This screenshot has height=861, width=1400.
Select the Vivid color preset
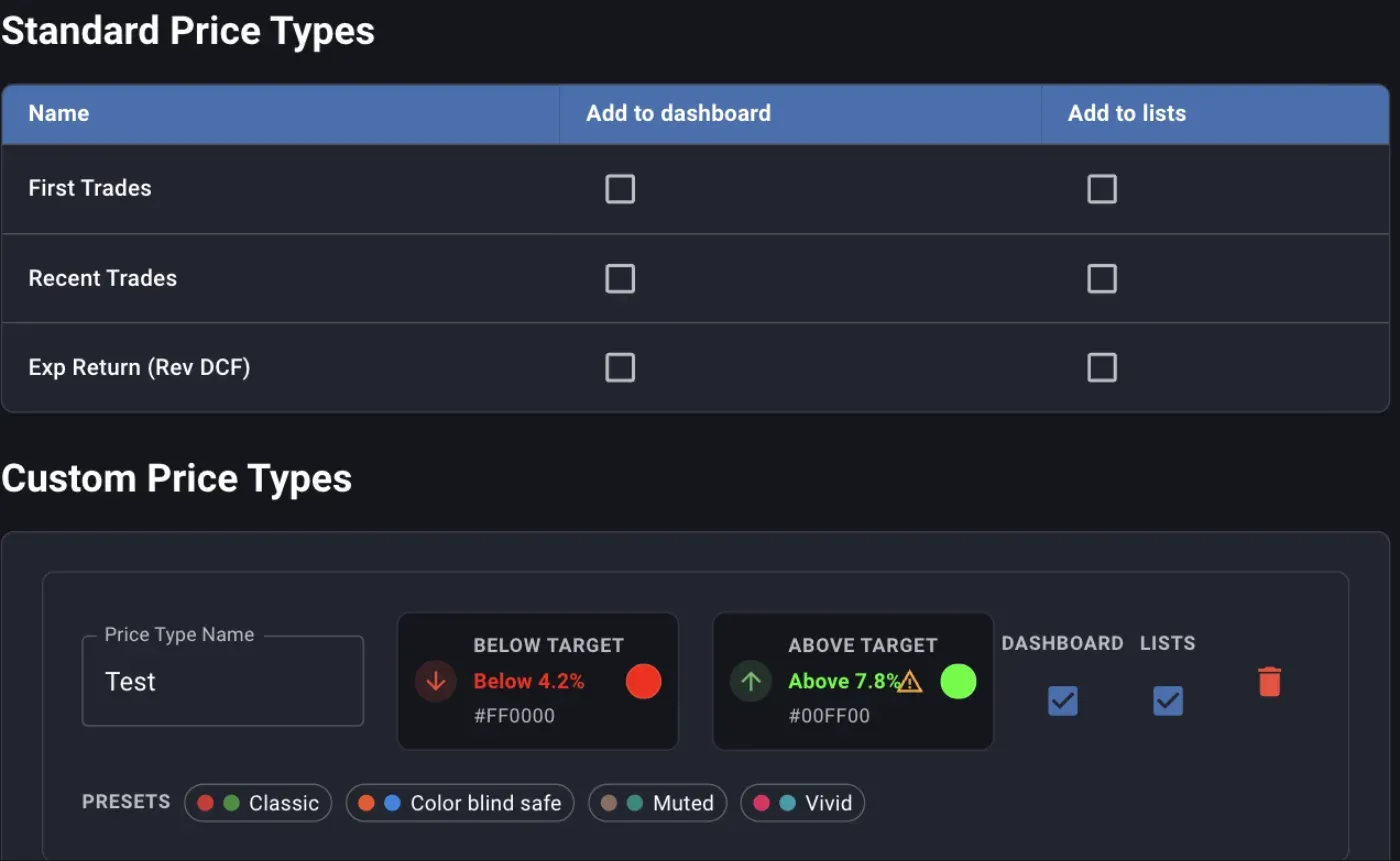tap(802, 803)
